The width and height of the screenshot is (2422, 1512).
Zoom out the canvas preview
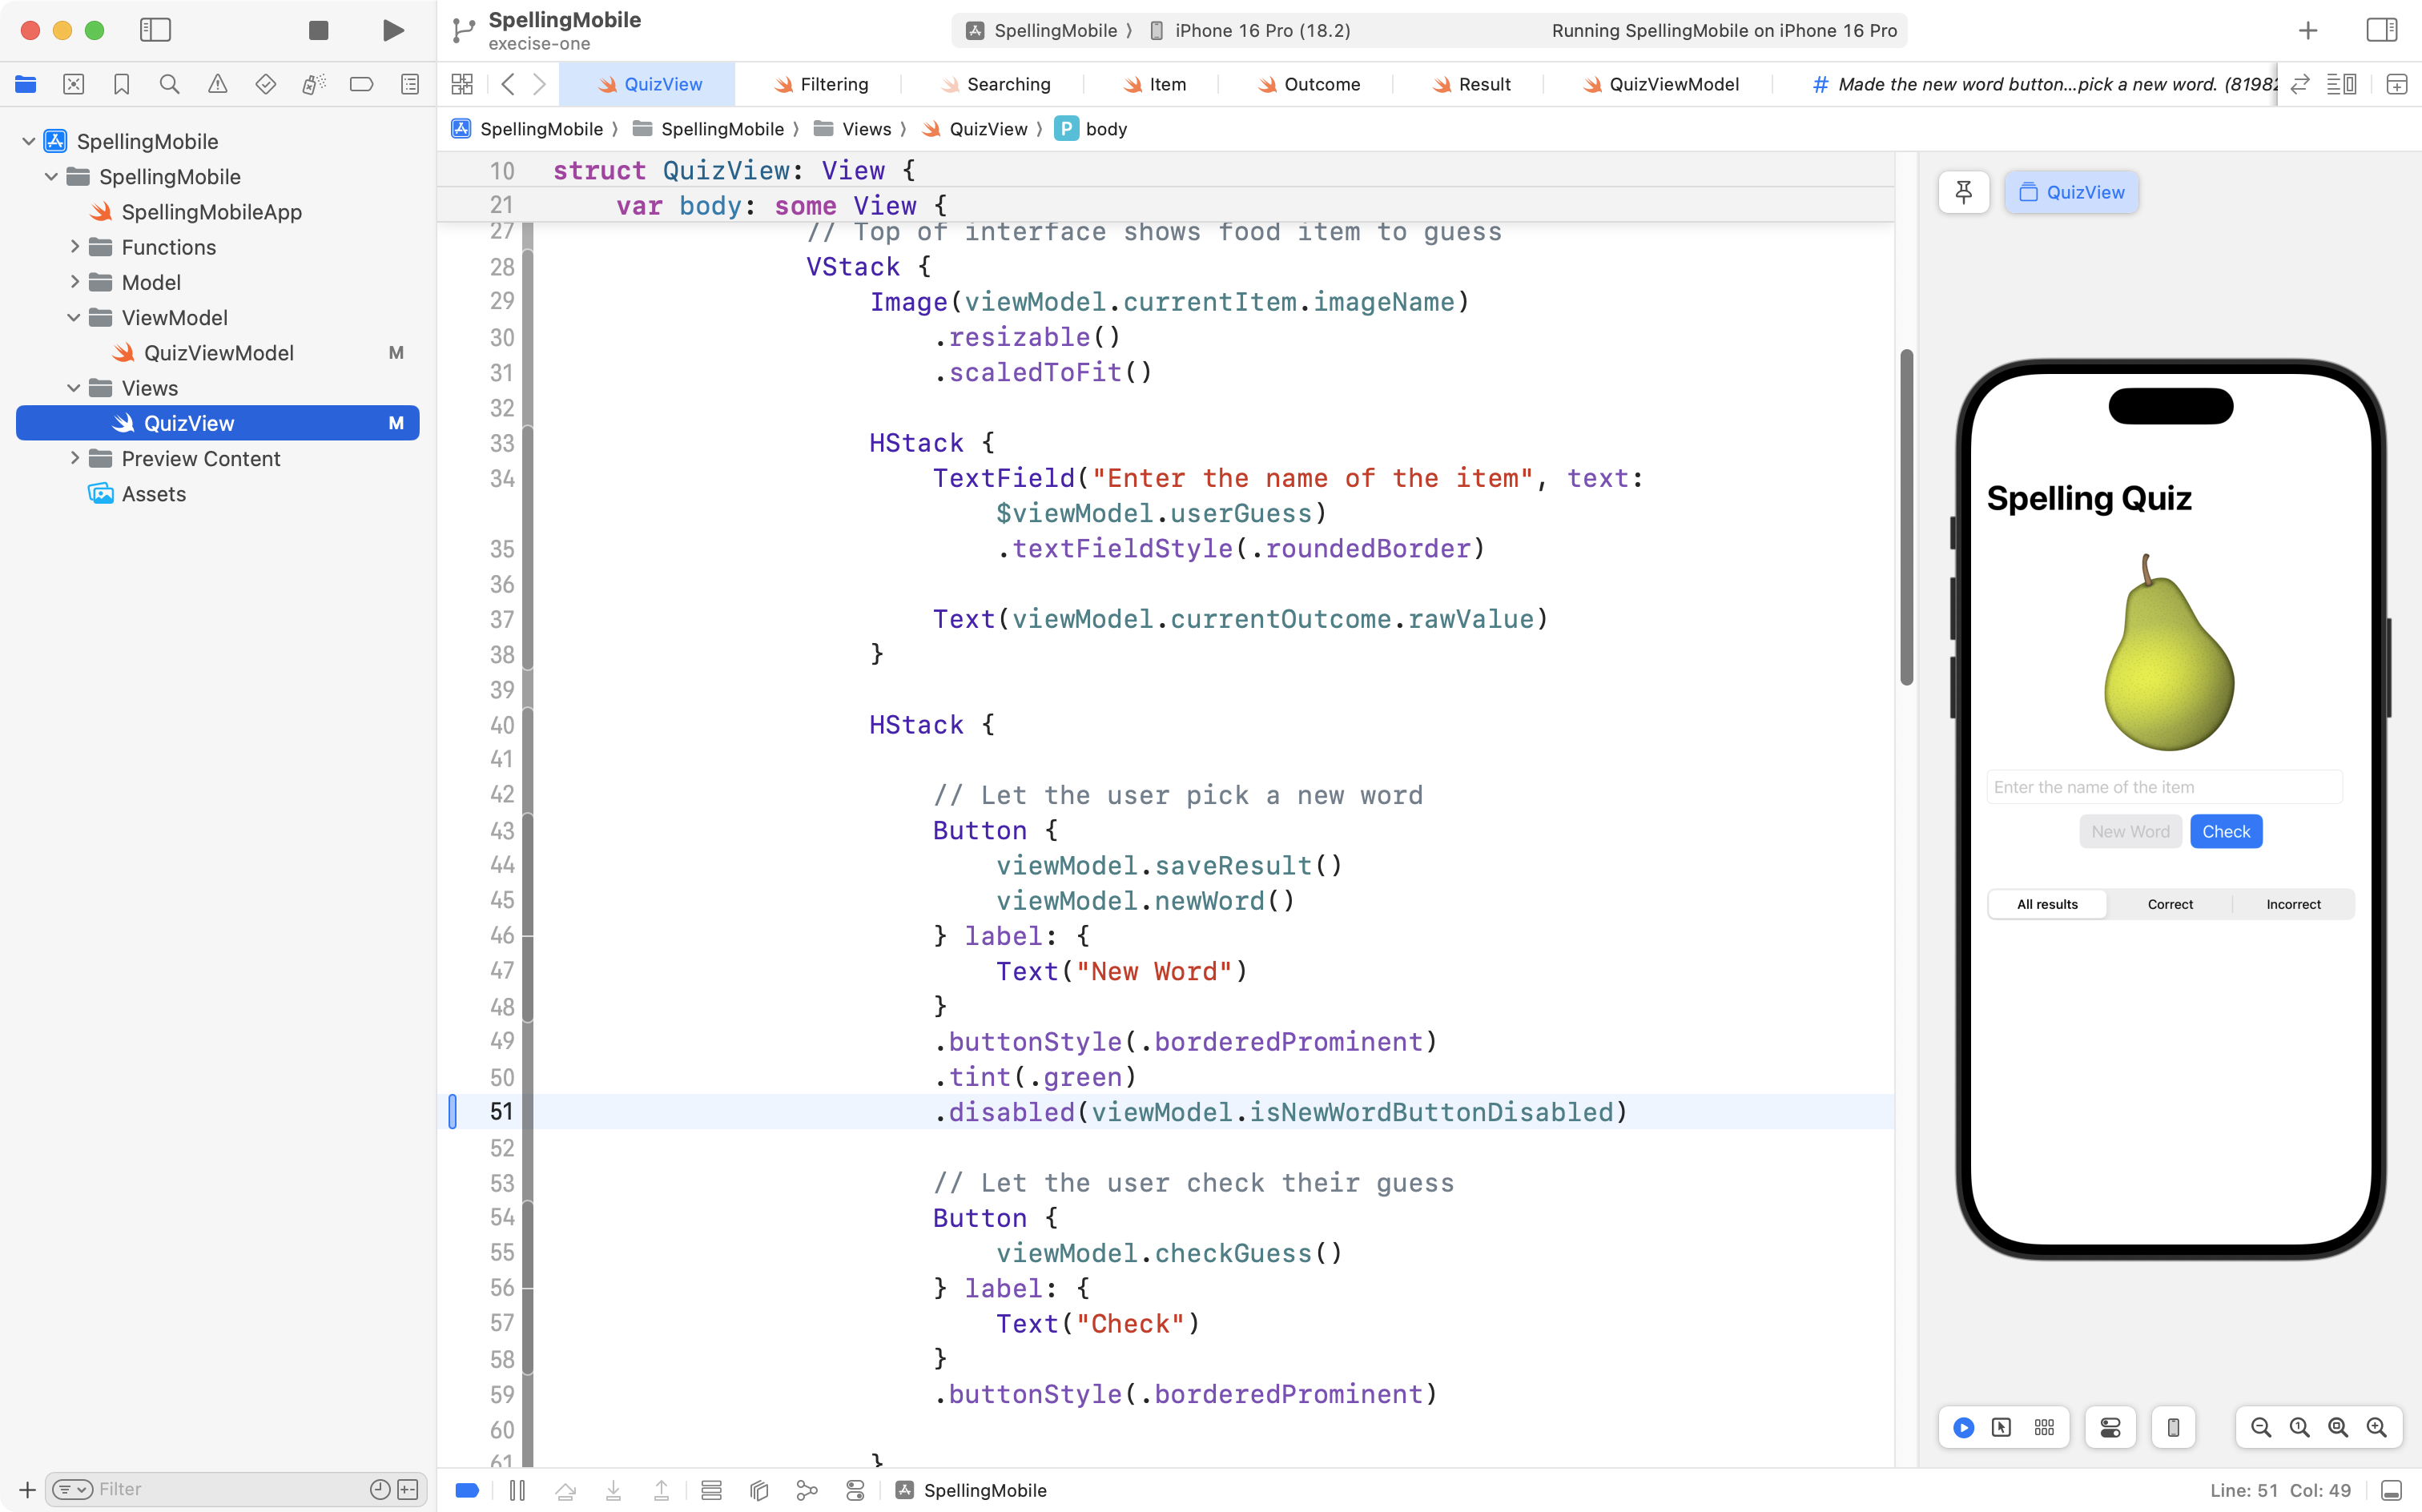[2260, 1427]
